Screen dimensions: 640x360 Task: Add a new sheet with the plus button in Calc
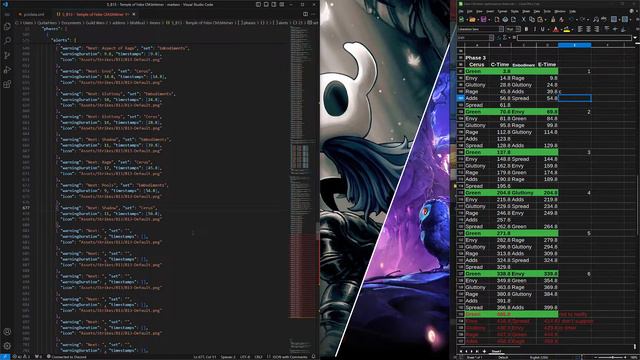(x=484, y=351)
